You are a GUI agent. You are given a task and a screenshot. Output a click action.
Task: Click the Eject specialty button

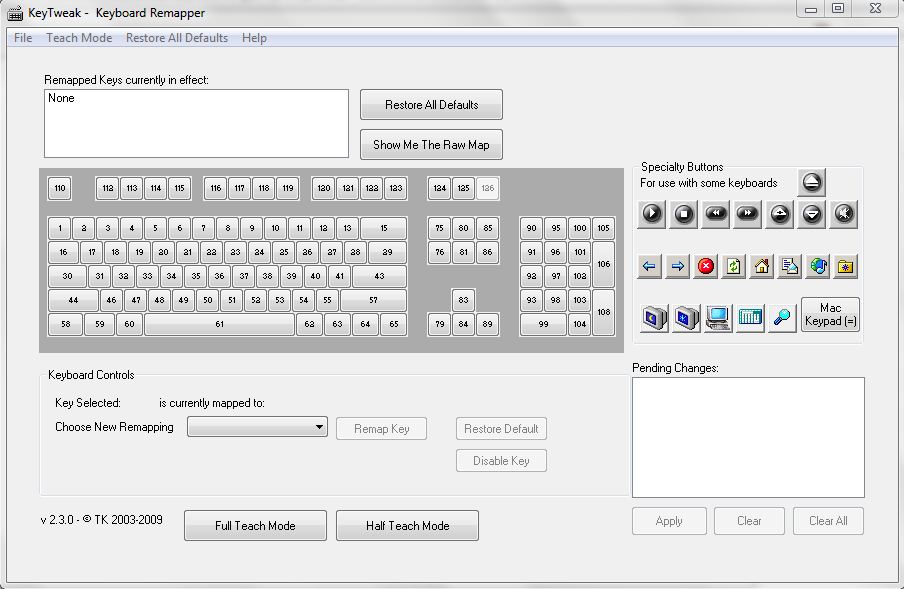pos(812,183)
